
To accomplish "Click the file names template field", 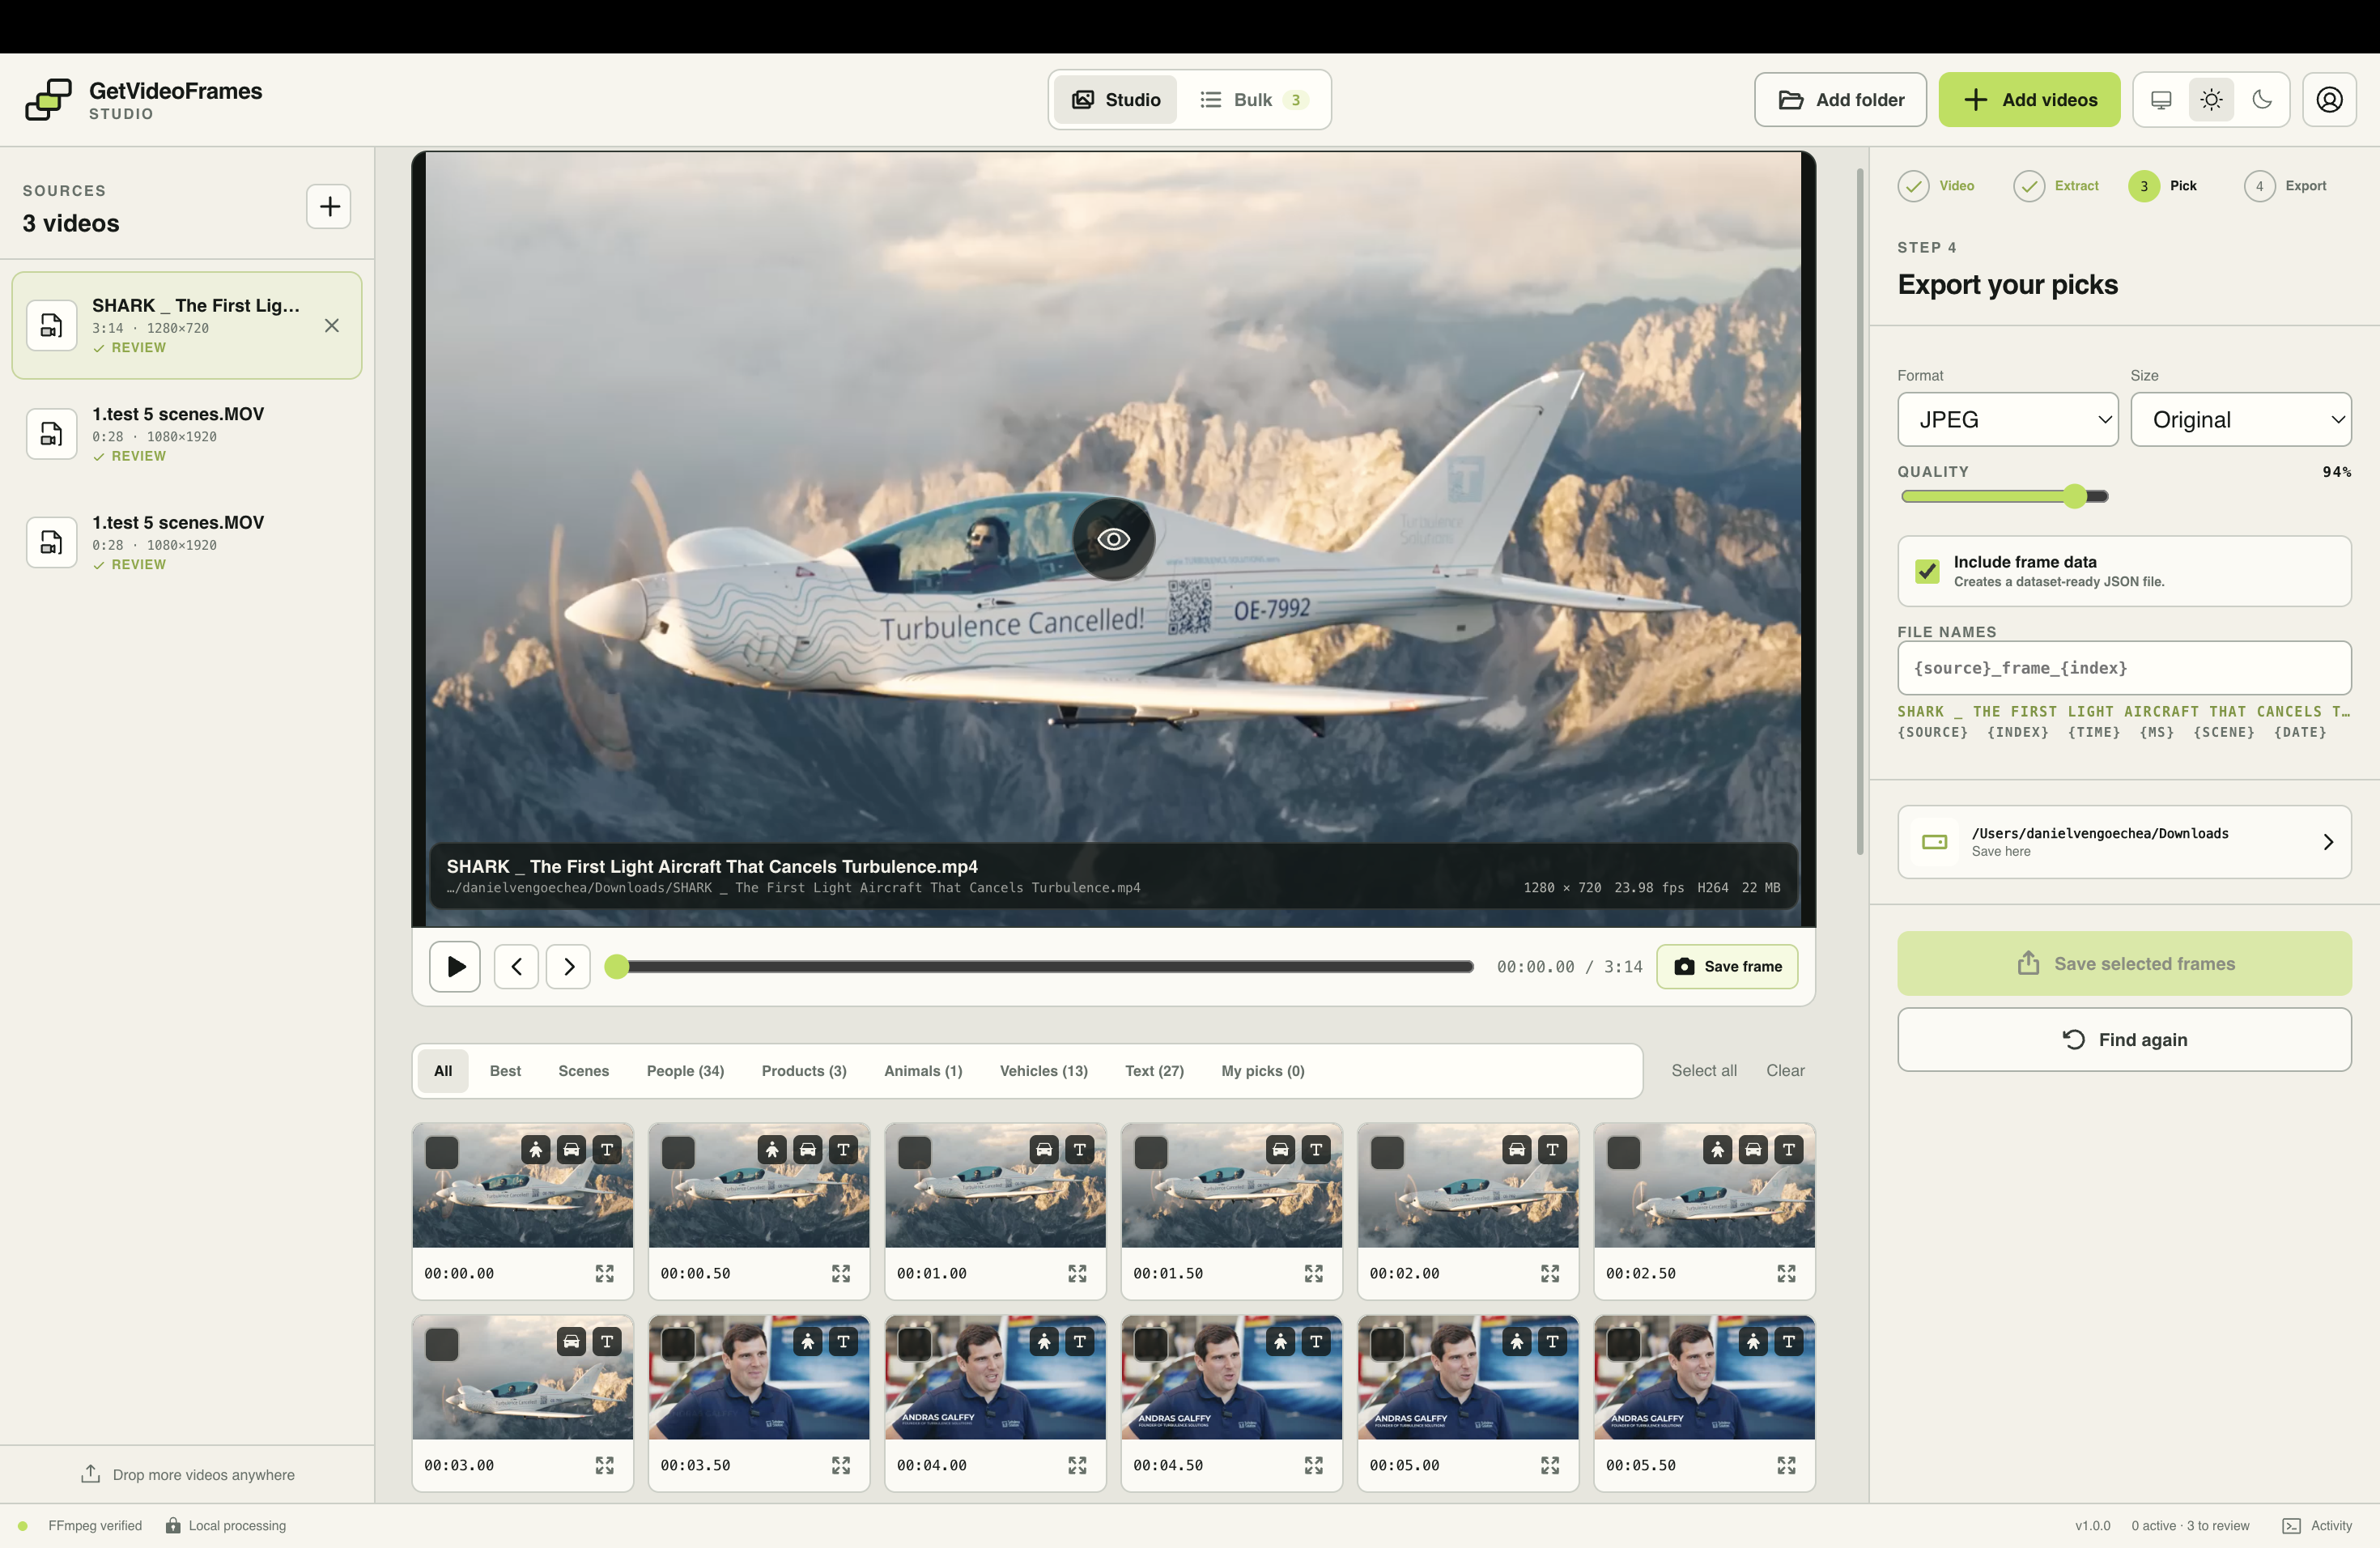I will pos(2124,668).
